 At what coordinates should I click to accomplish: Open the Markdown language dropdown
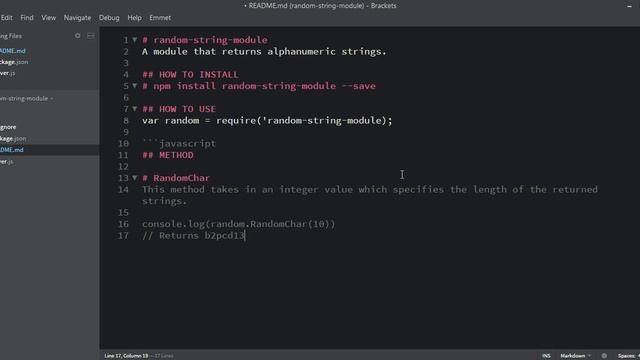click(575, 356)
